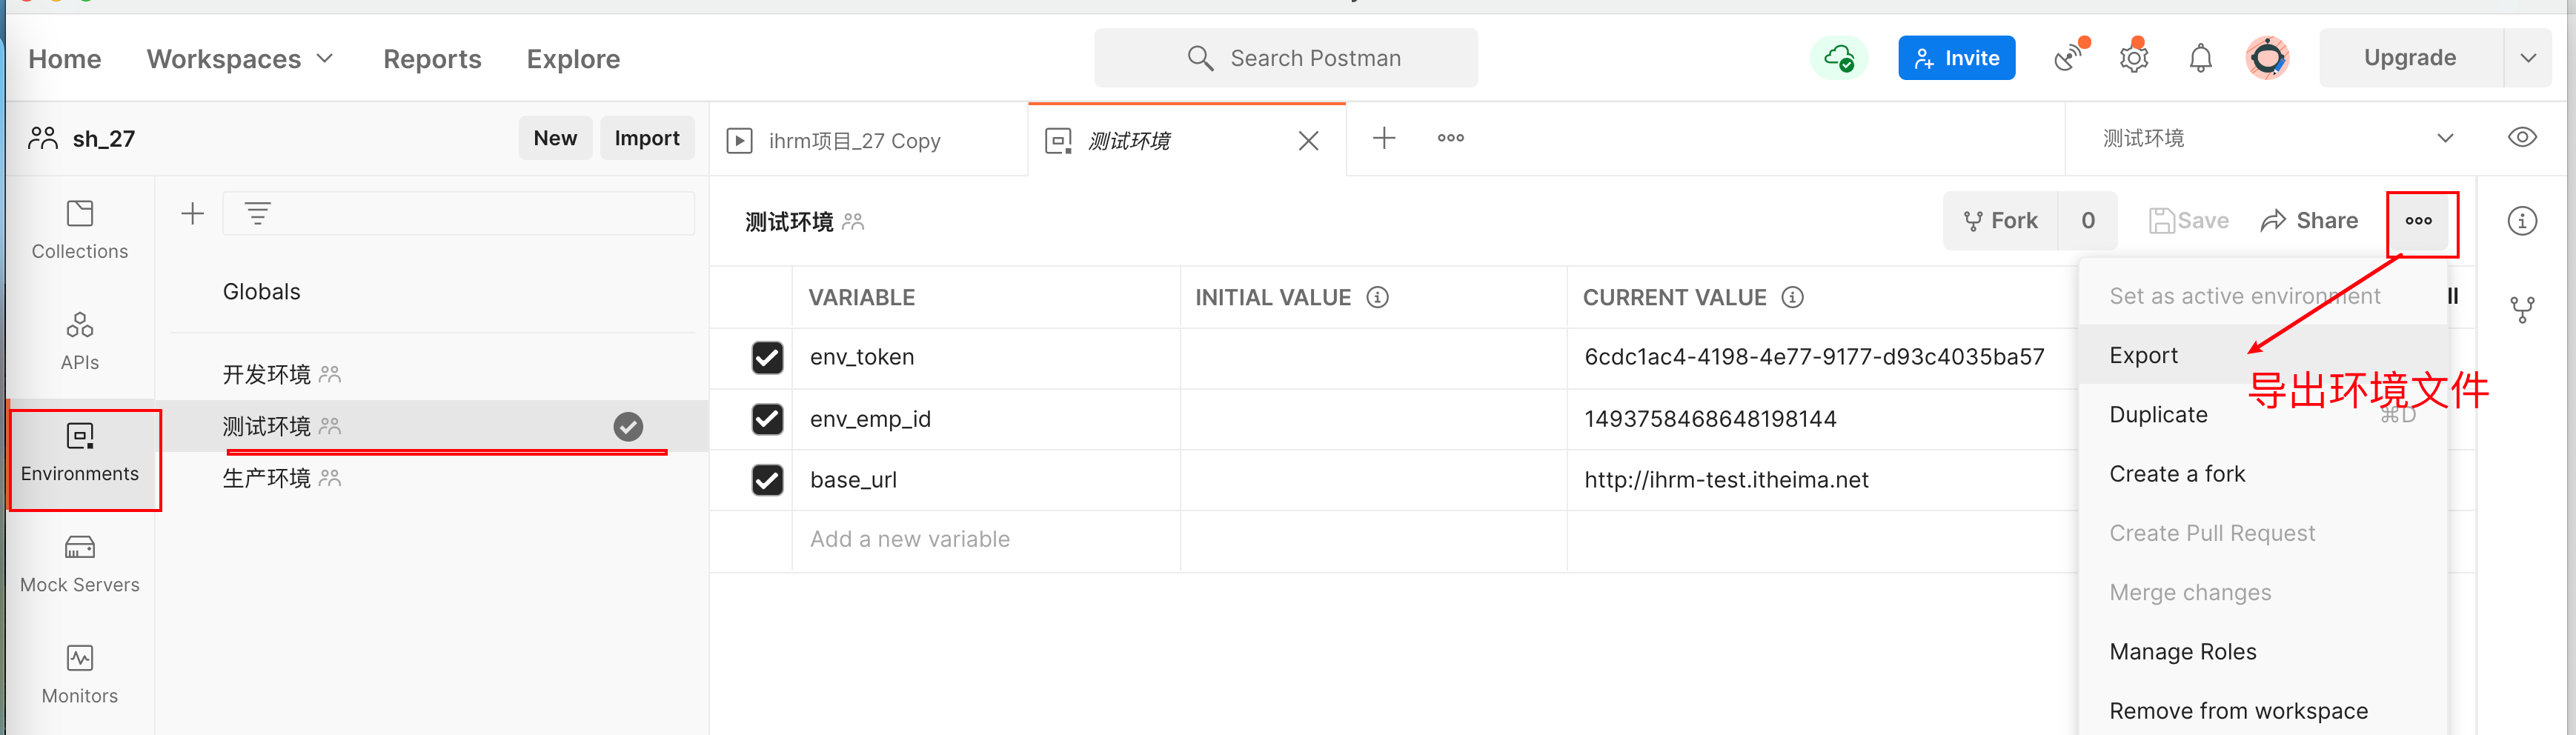Viewport: 2576px width, 735px height.
Task: Click the Import button
Action: point(647,138)
